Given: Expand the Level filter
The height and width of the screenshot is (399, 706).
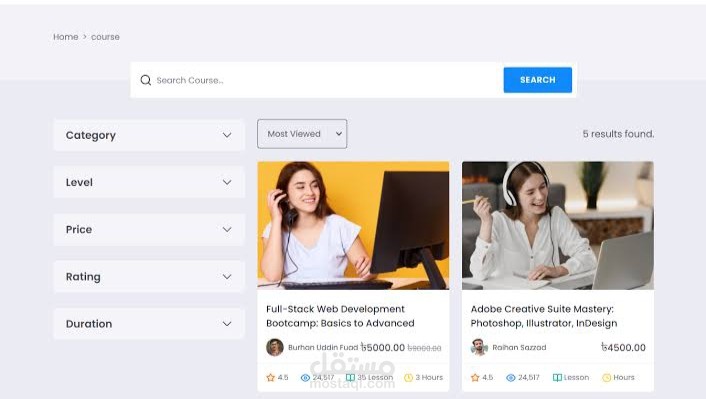Looking at the screenshot, I should coord(149,182).
